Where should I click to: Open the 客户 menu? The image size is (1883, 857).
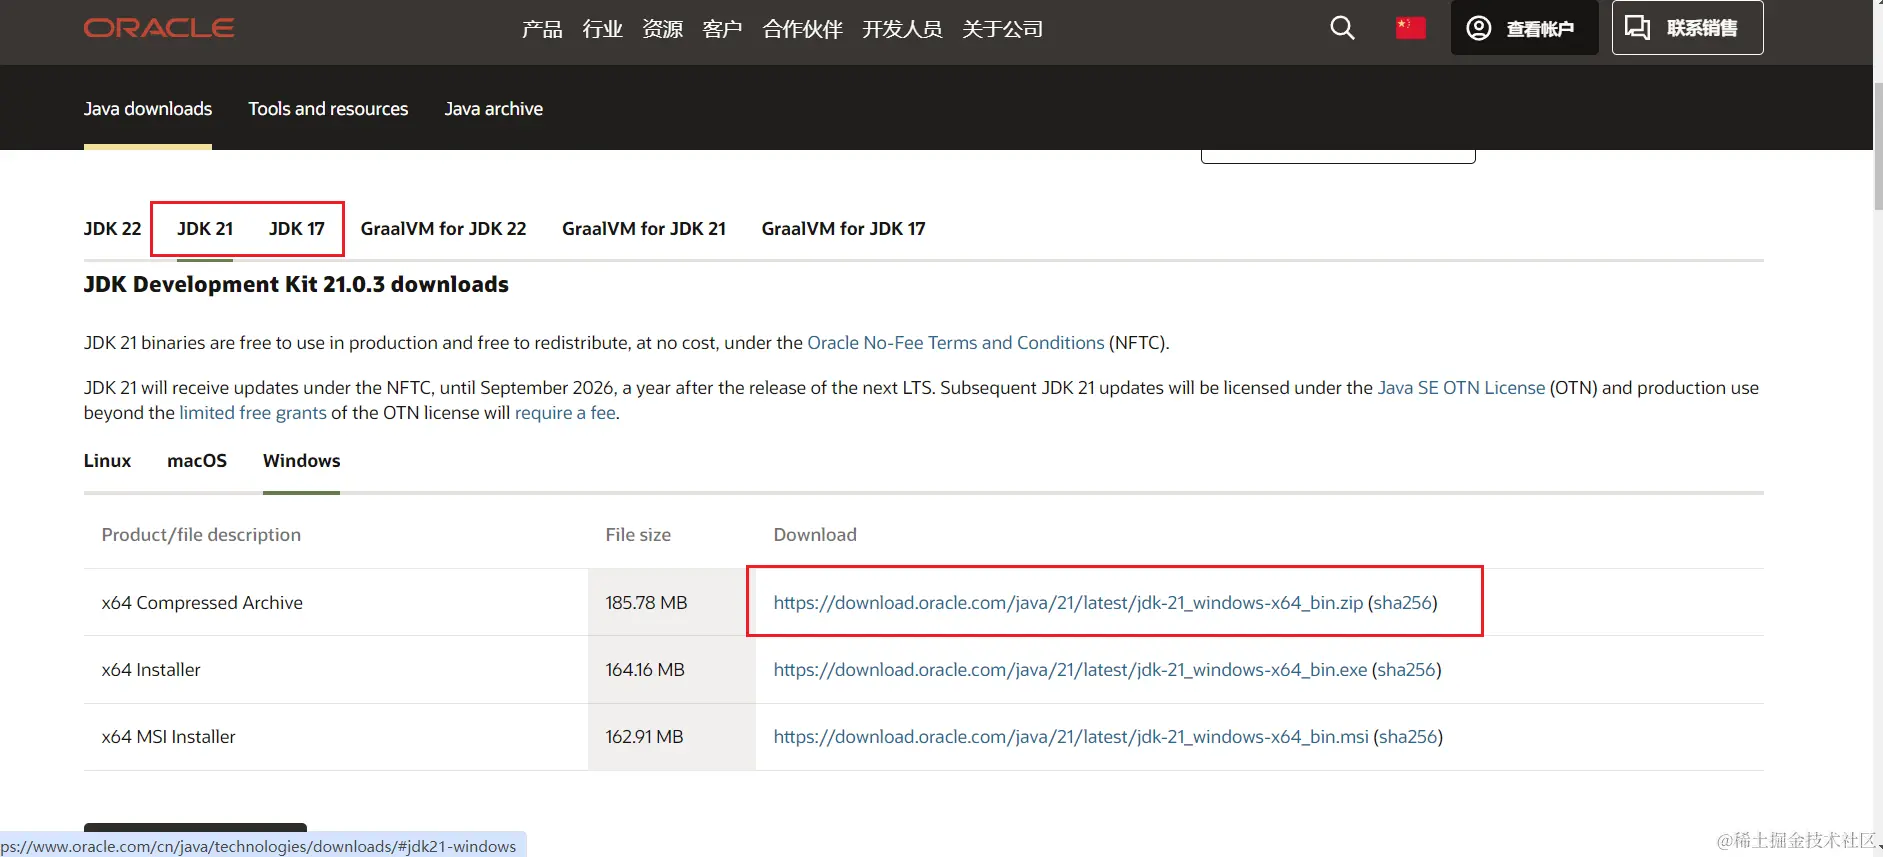pos(722,29)
